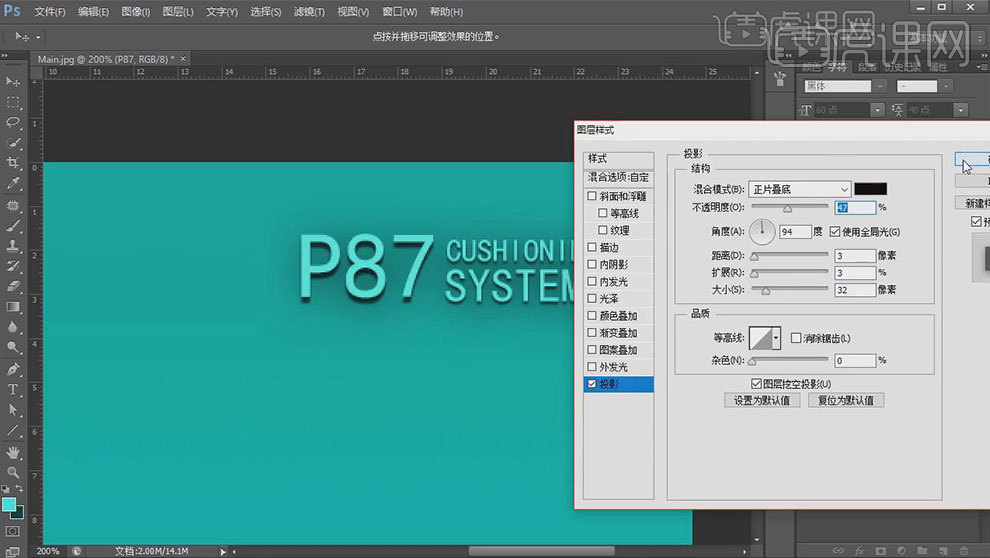
Task: Expand the 等高线 contour picker arrow
Action: [x=775, y=338]
